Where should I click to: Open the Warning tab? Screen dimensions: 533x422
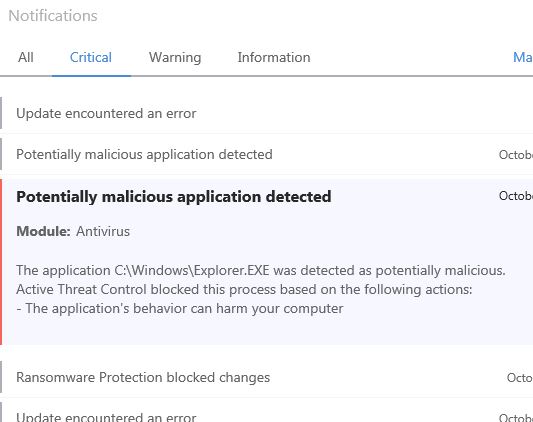click(x=175, y=57)
